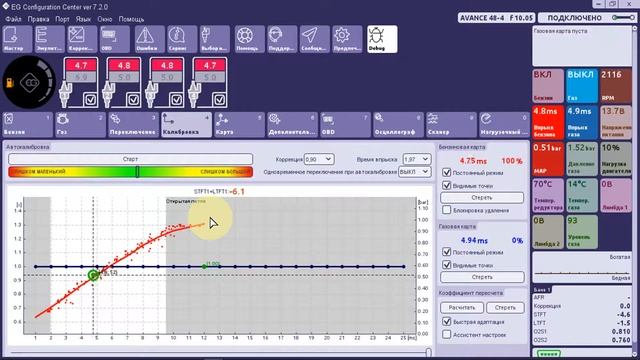This screenshot has height=360, width=640.
Task: Enable Блокировка удаления checkbox
Action: tap(447, 210)
